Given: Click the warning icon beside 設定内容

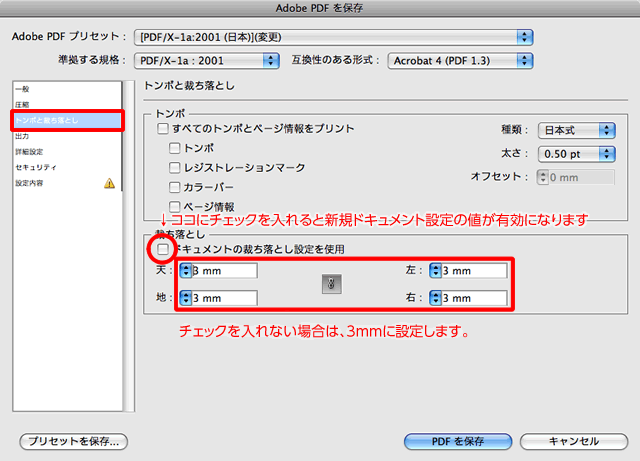Looking at the screenshot, I should point(109,184).
